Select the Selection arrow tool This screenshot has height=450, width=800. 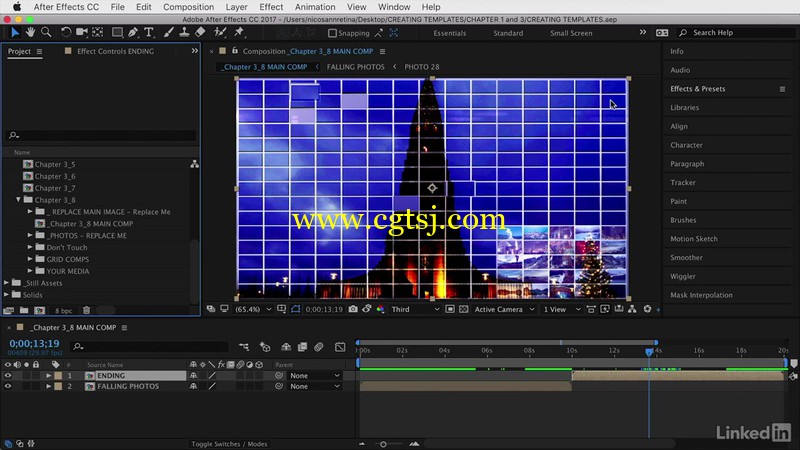15,33
